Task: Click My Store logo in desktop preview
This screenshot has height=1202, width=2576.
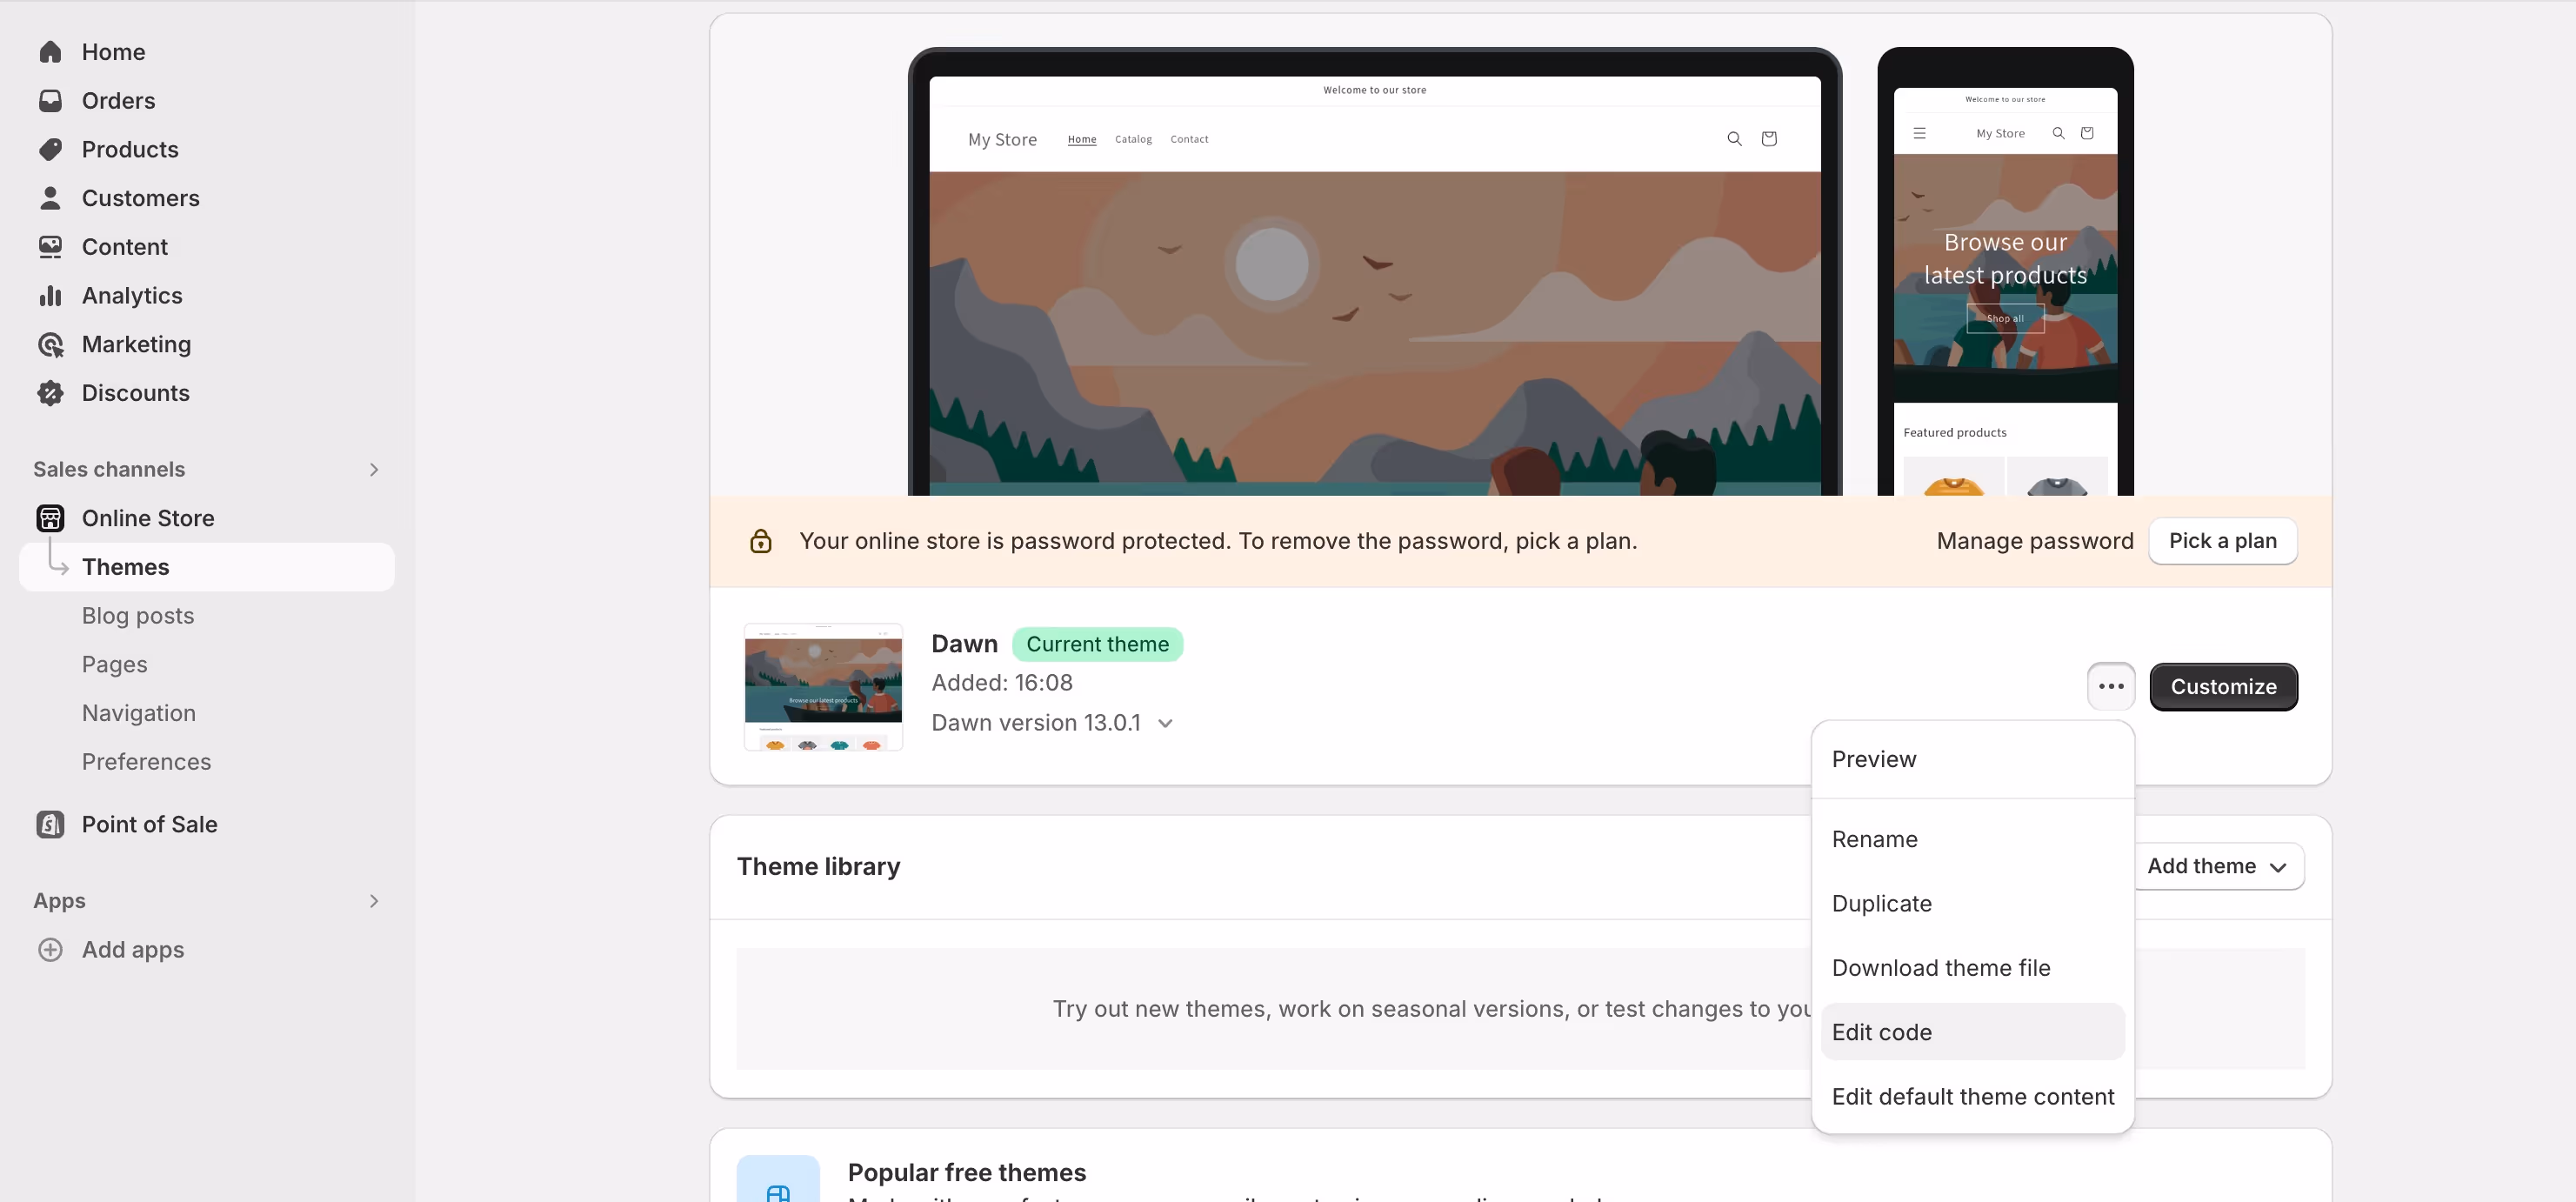Action: click(1002, 139)
